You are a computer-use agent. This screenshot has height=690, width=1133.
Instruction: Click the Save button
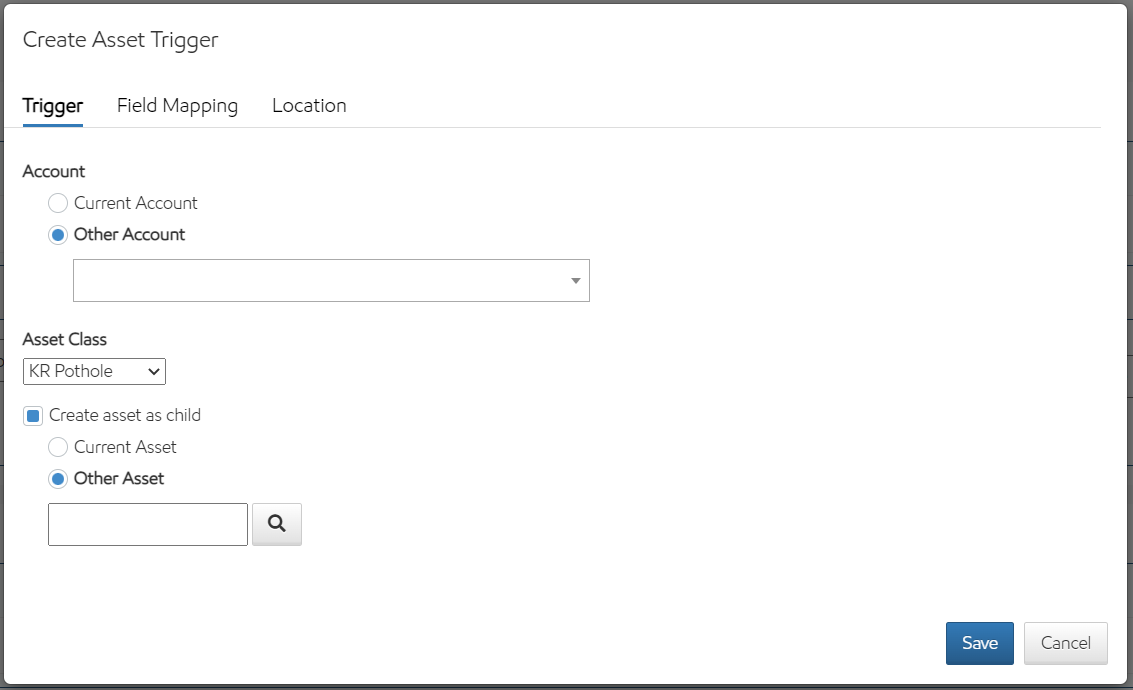979,643
